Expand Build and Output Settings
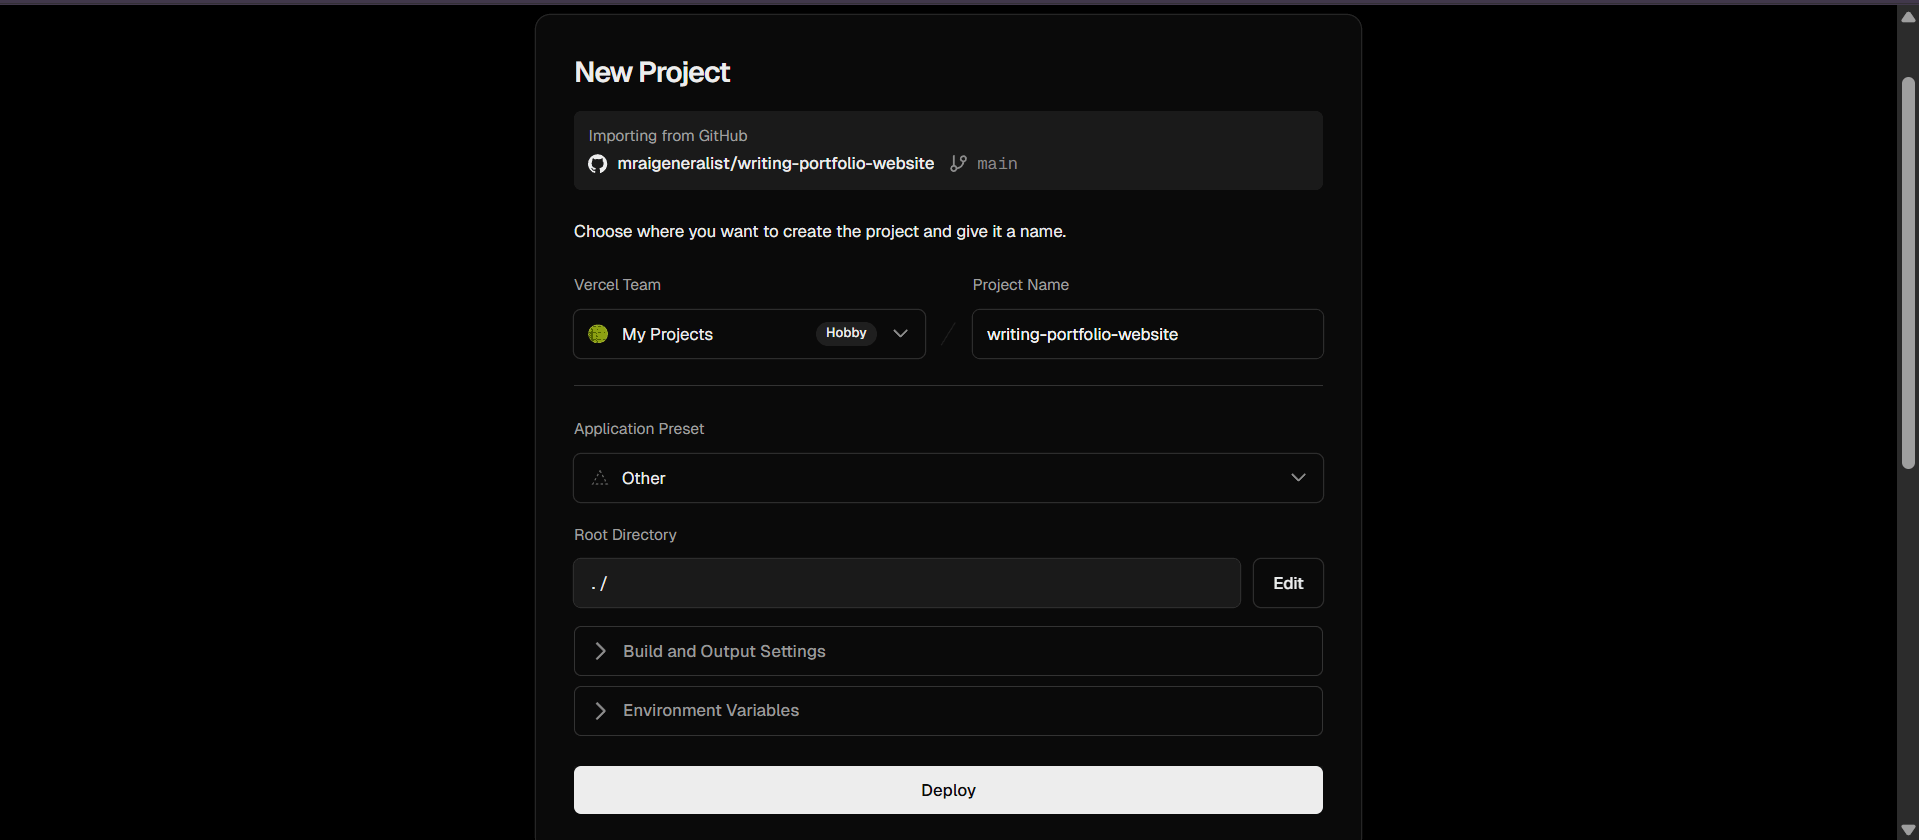 pyautogui.click(x=948, y=651)
